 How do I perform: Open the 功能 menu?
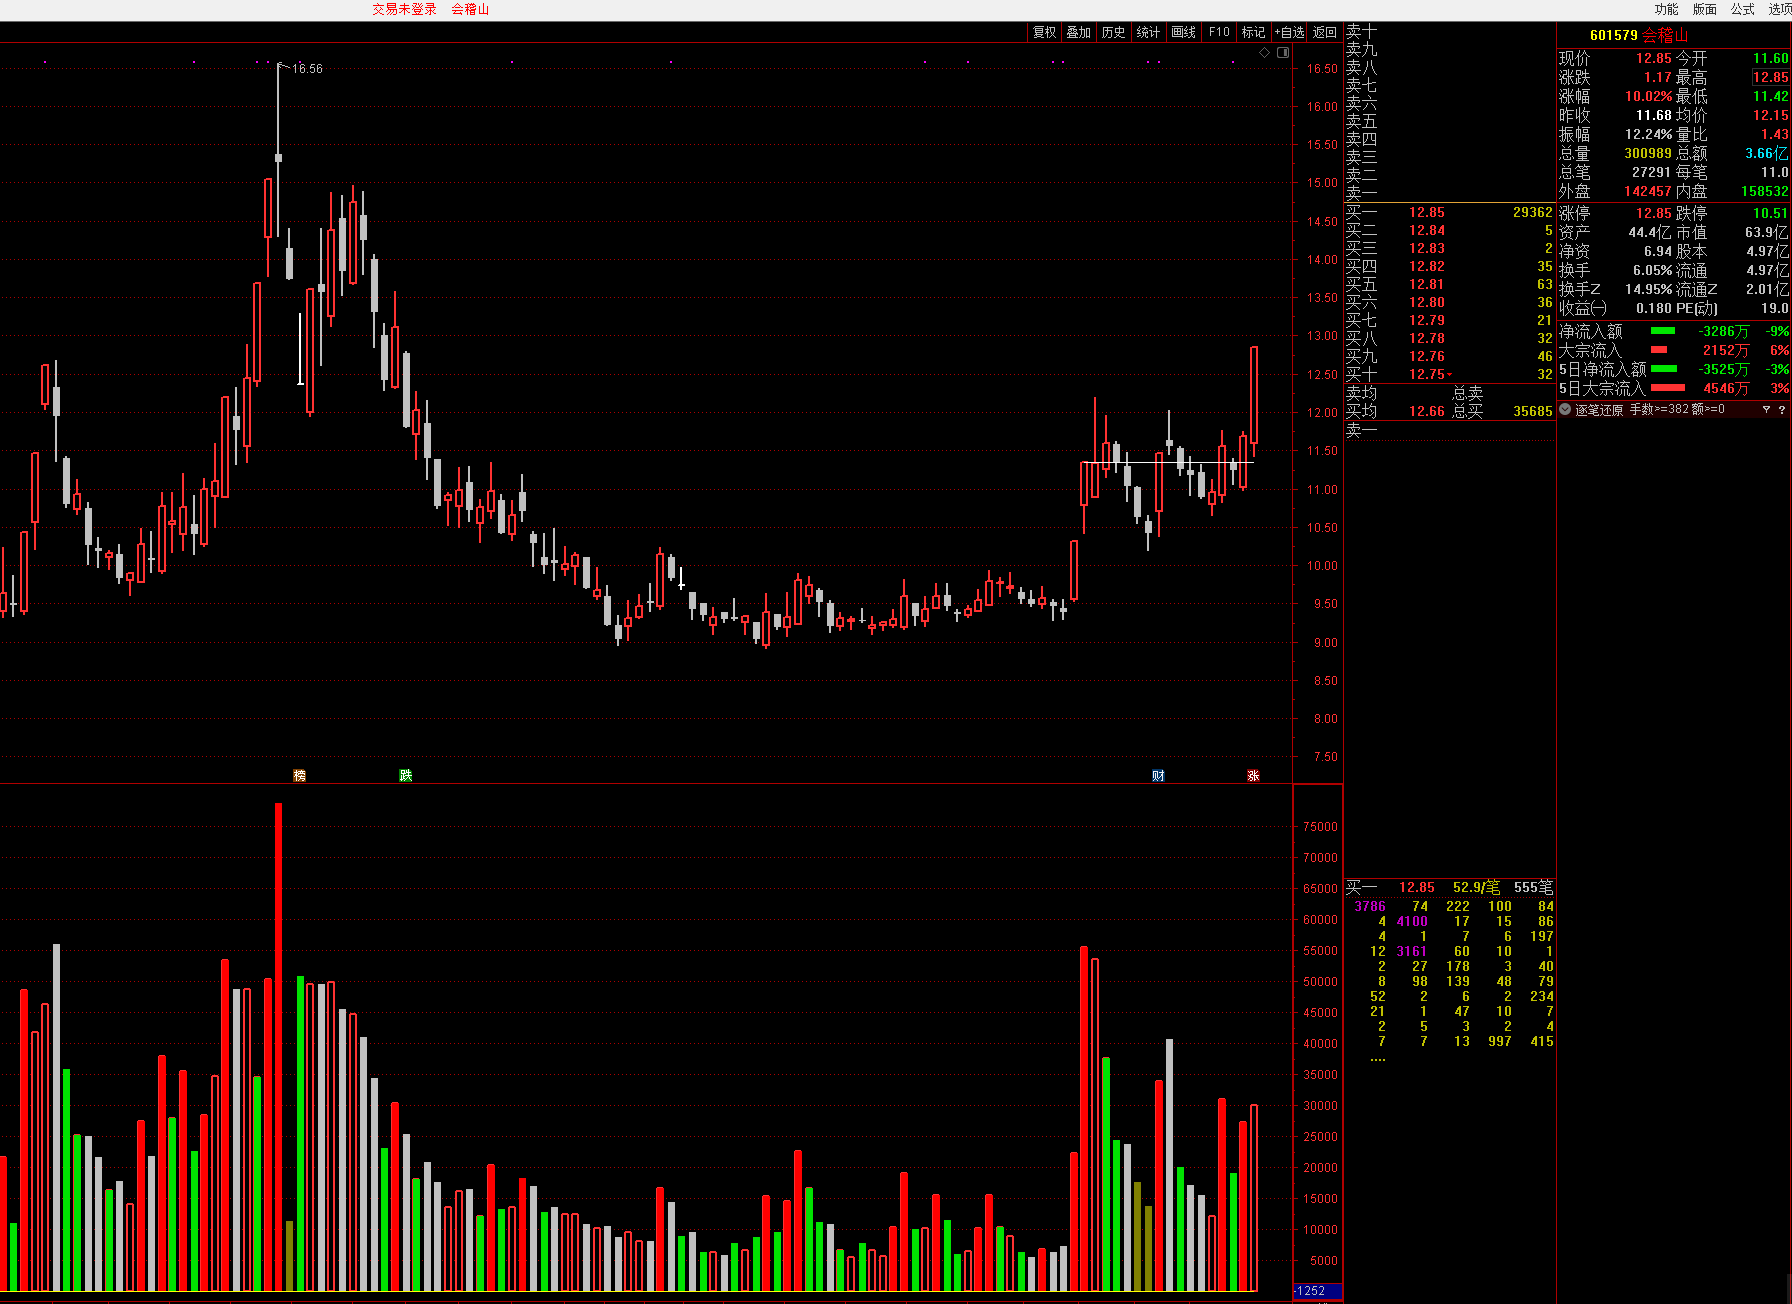coord(1666,9)
